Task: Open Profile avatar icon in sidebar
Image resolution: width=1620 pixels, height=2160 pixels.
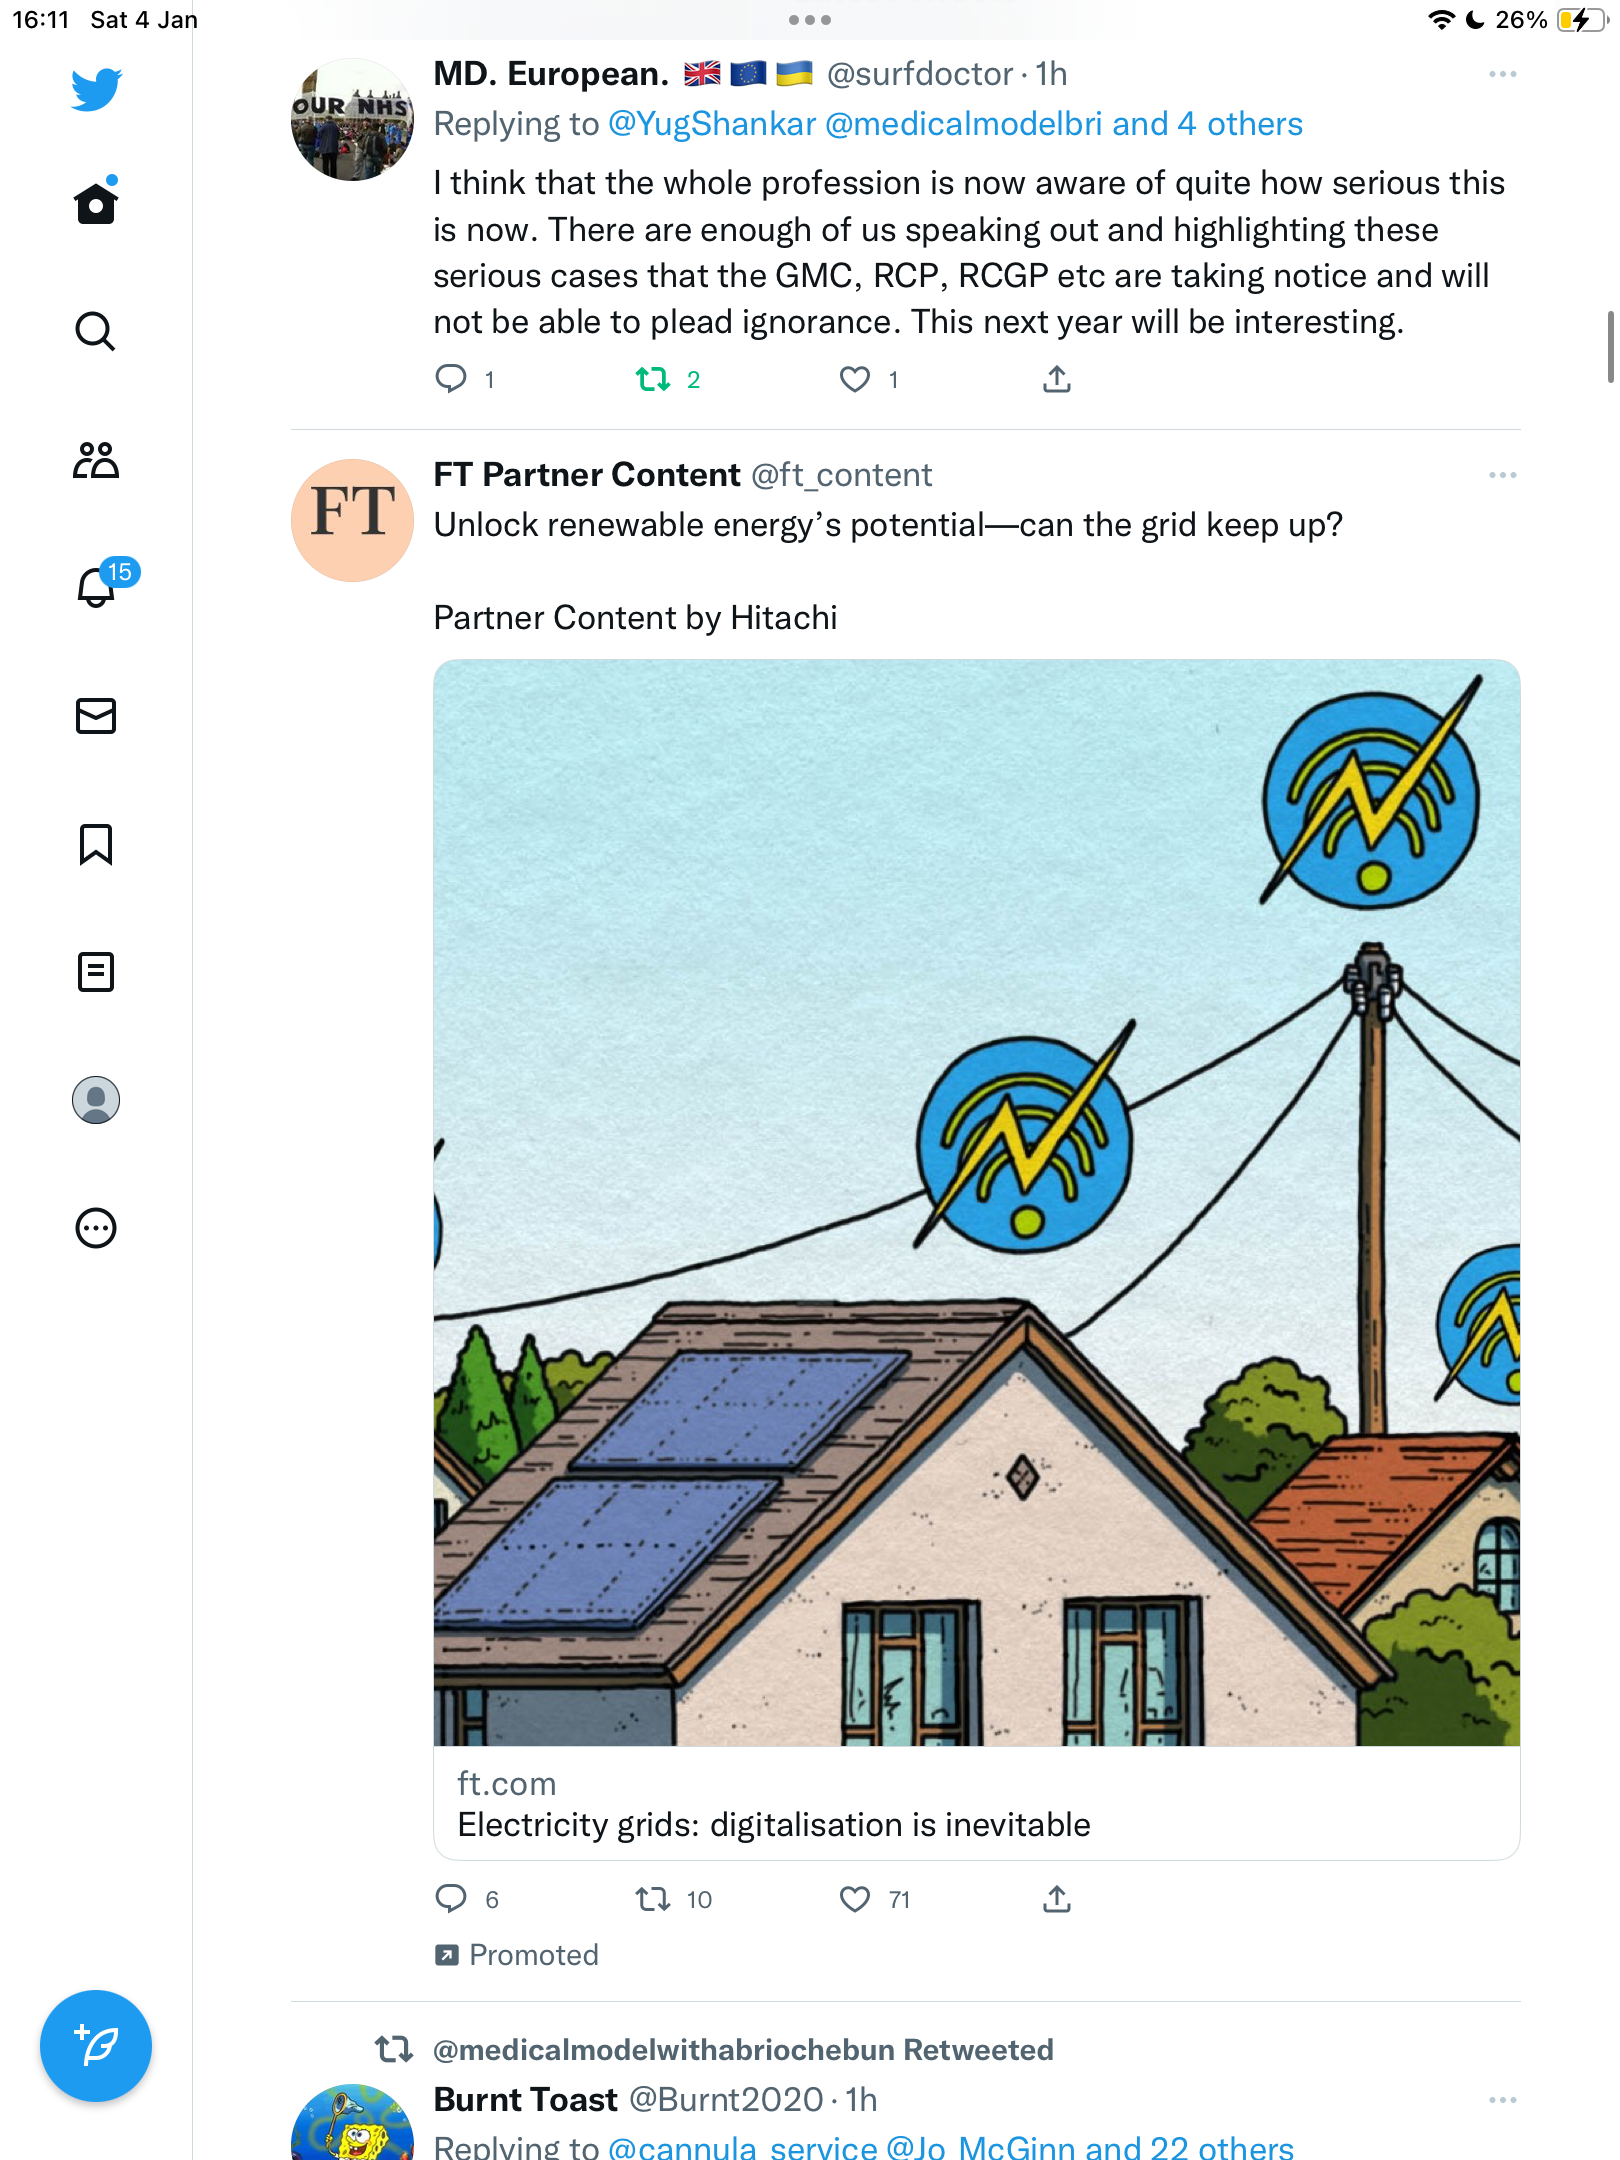Action: (x=96, y=1100)
